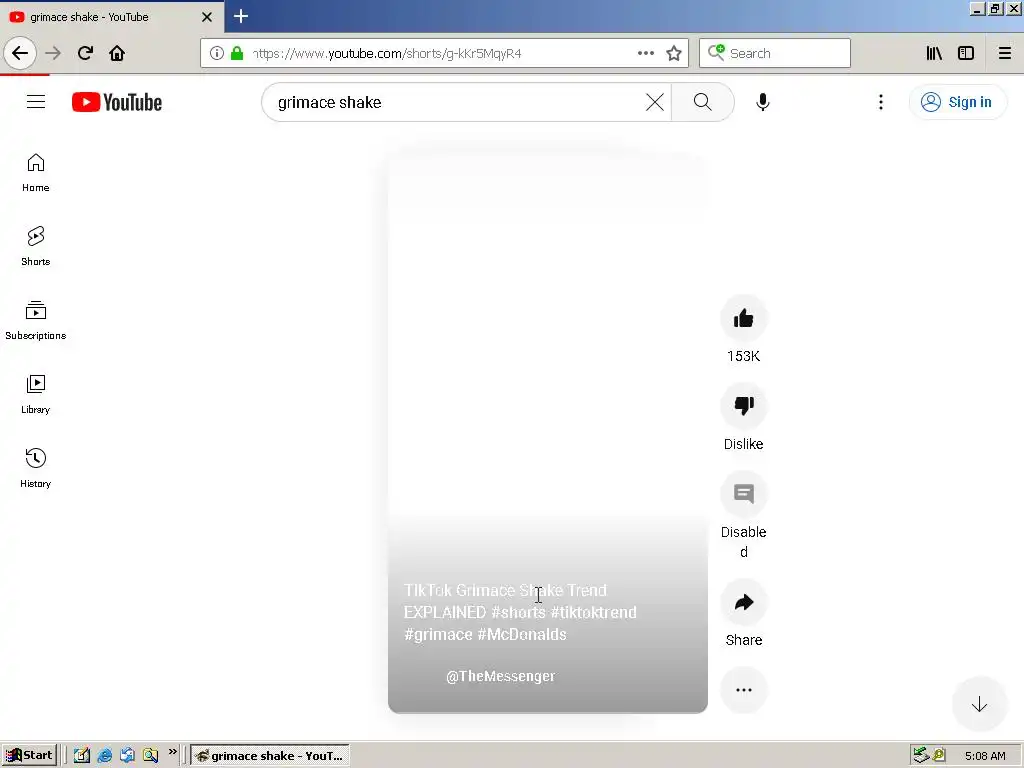This screenshot has height=768, width=1024.
Task: Open History in sidebar
Action: [x=35, y=468]
